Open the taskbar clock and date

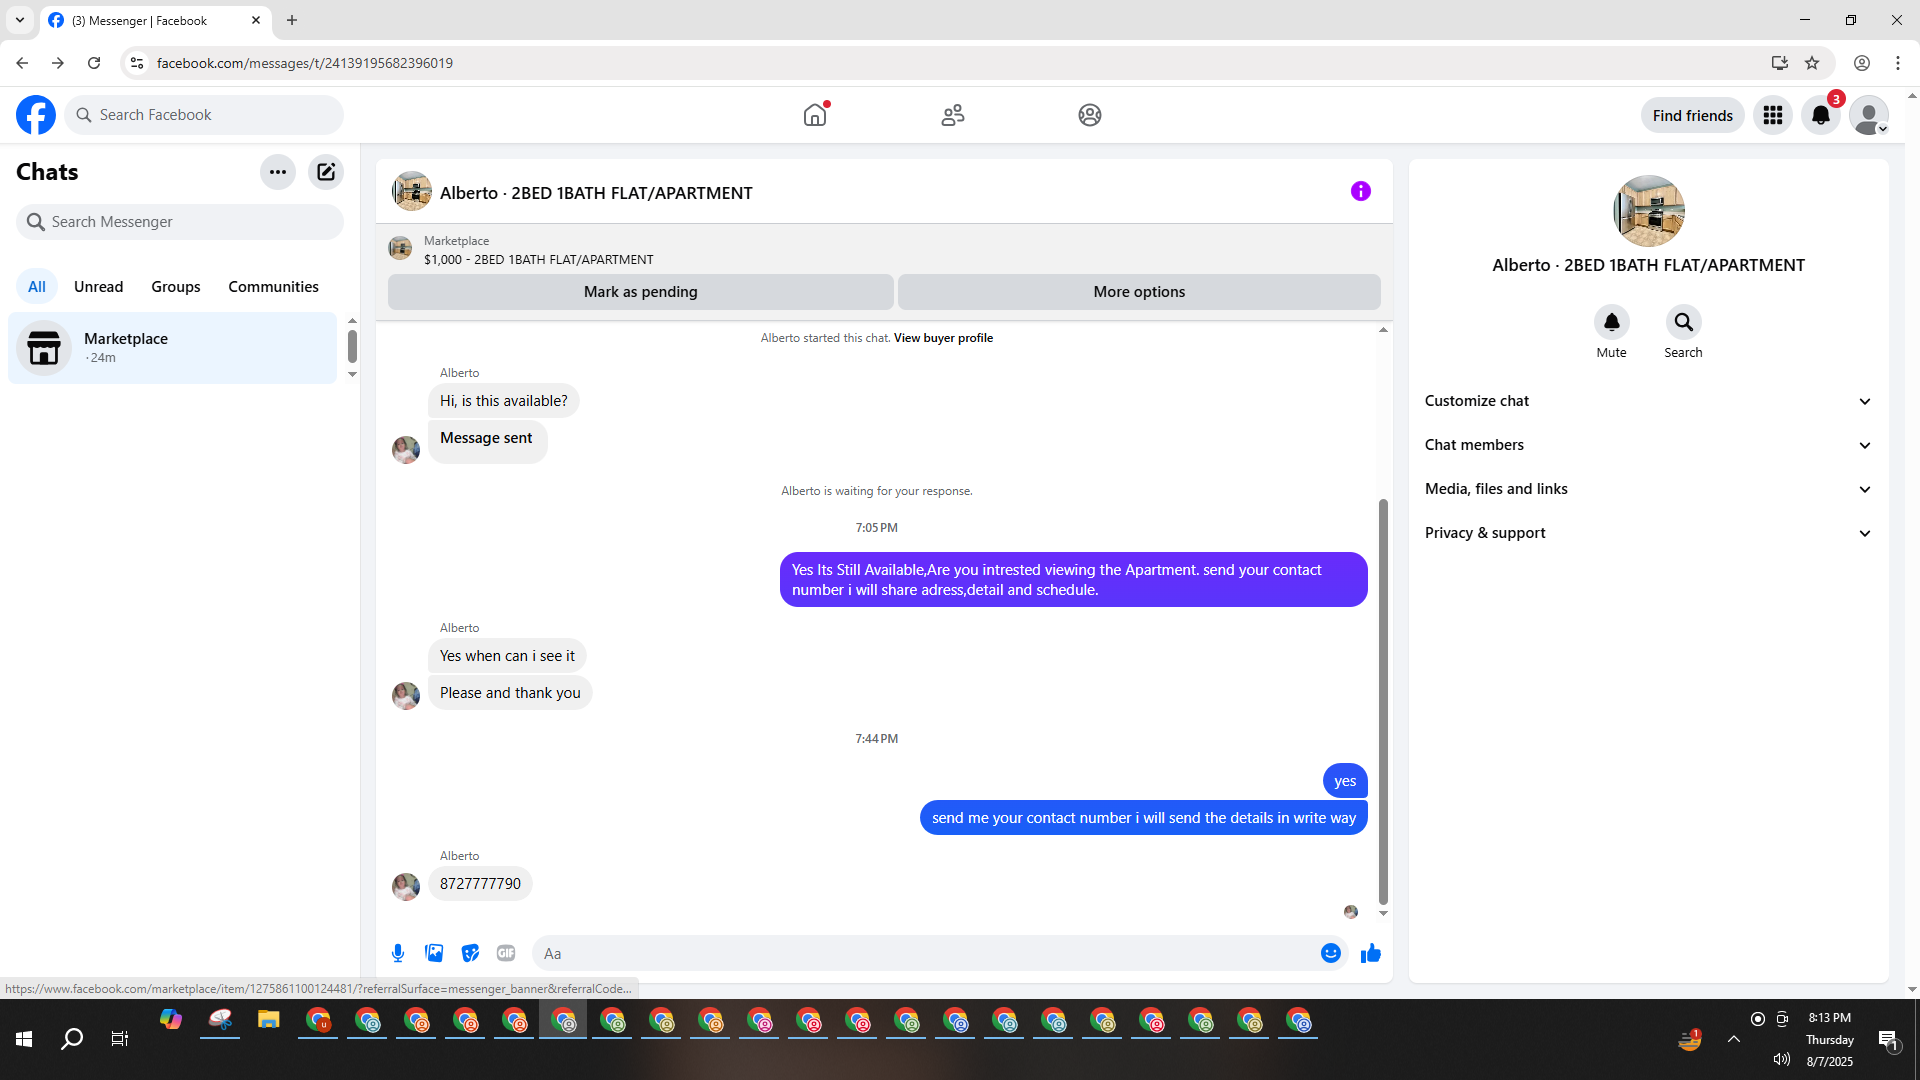1830,1039
